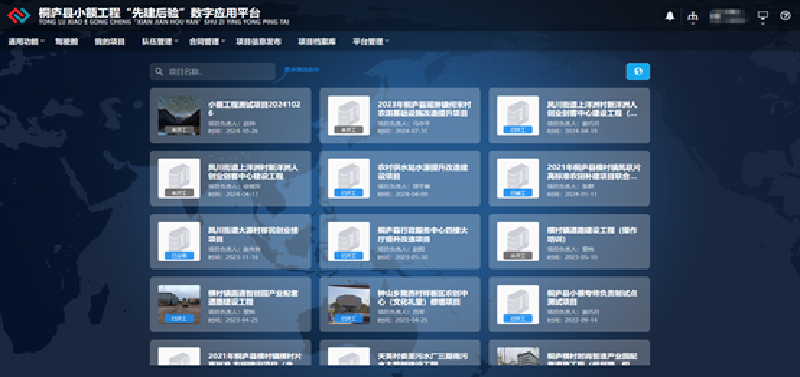Open the hall building photo thumbnail
This screenshot has width=800, height=377.
click(x=348, y=305)
